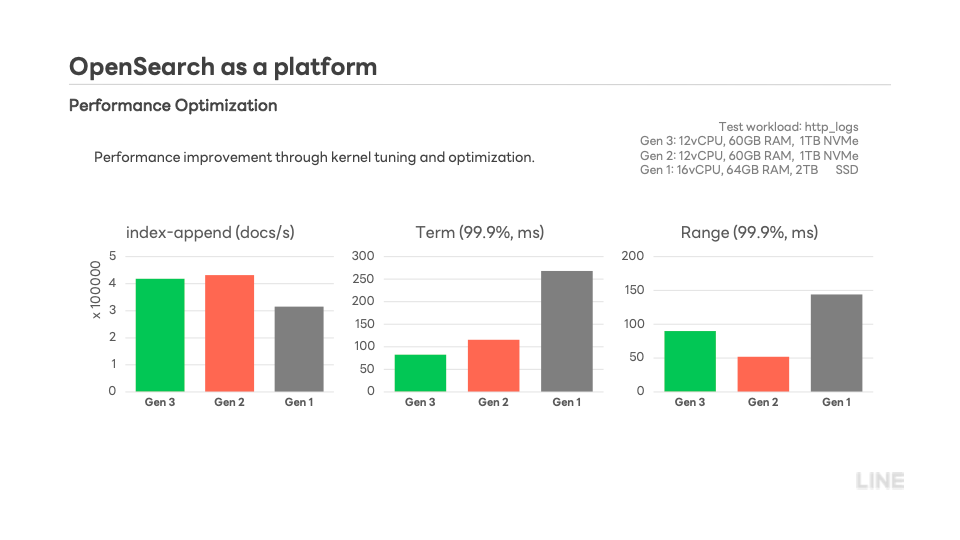The image size is (960, 540).
Task: Select the Gen 2 axis label under Range chart
Action: [763, 402]
